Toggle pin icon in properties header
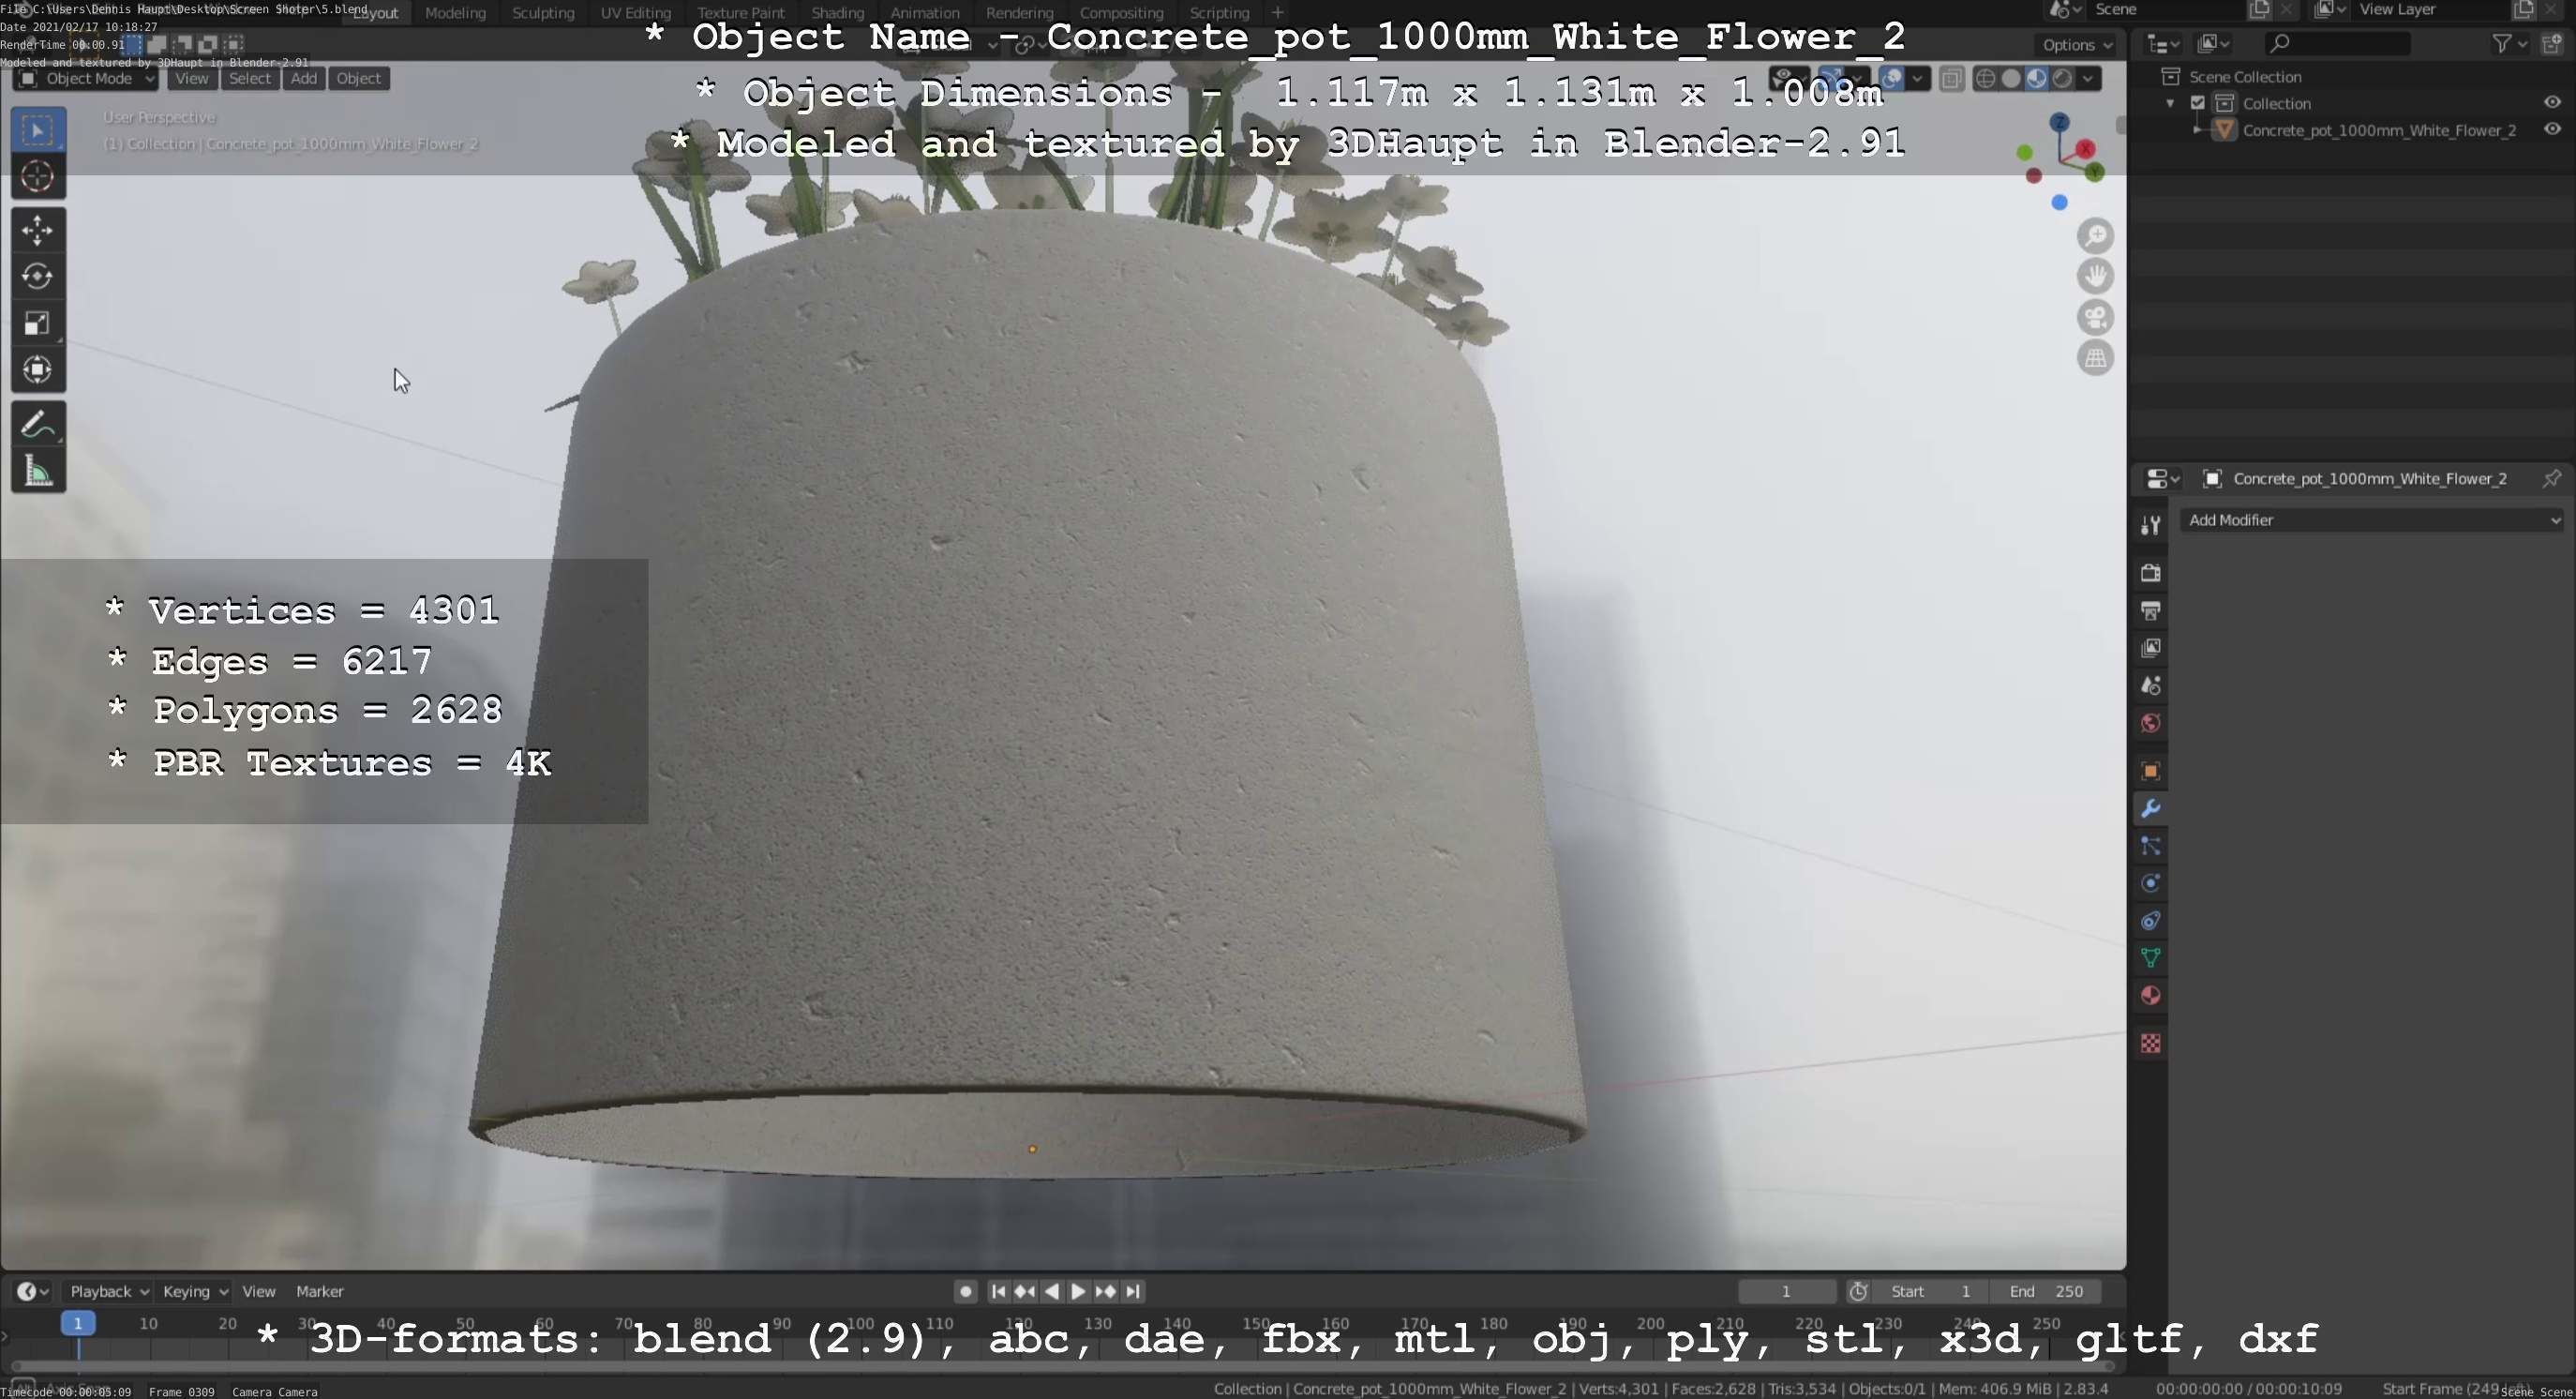 [x=2552, y=478]
